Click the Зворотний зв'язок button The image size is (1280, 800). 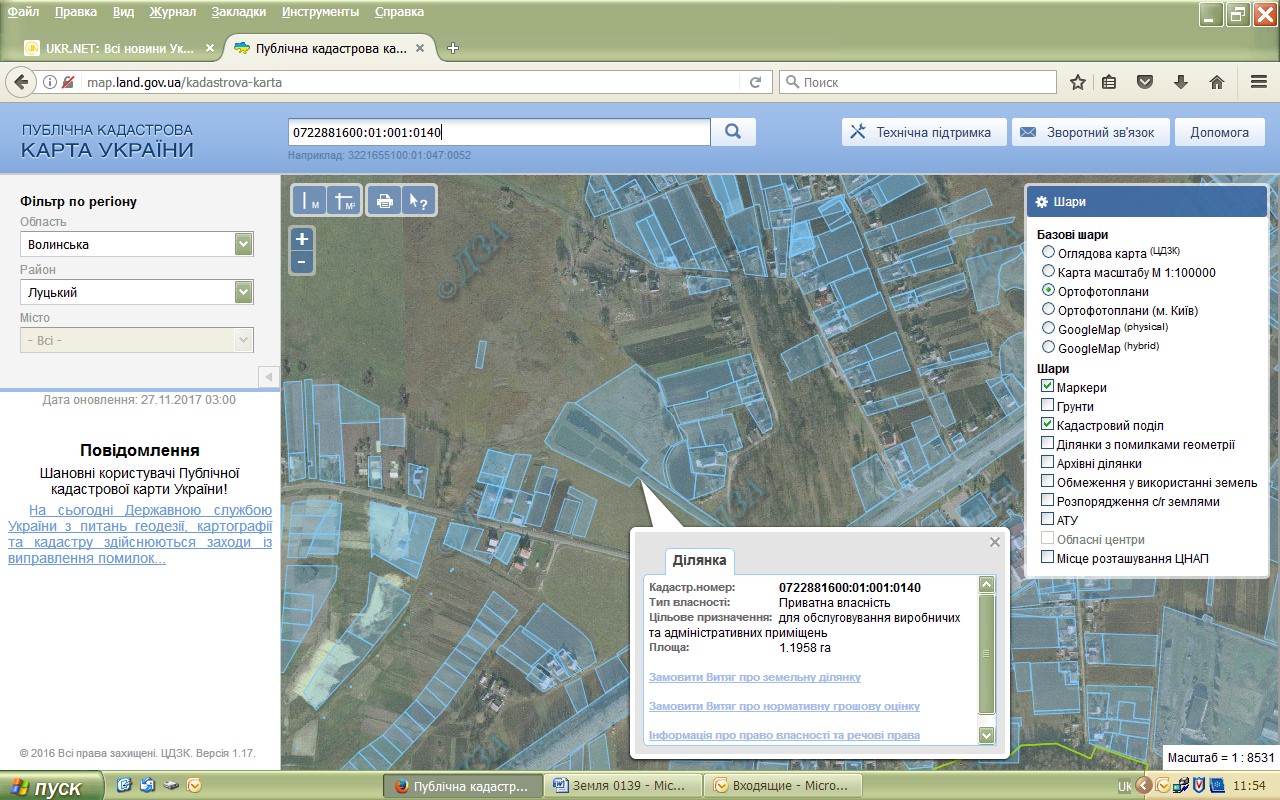(x=1090, y=132)
